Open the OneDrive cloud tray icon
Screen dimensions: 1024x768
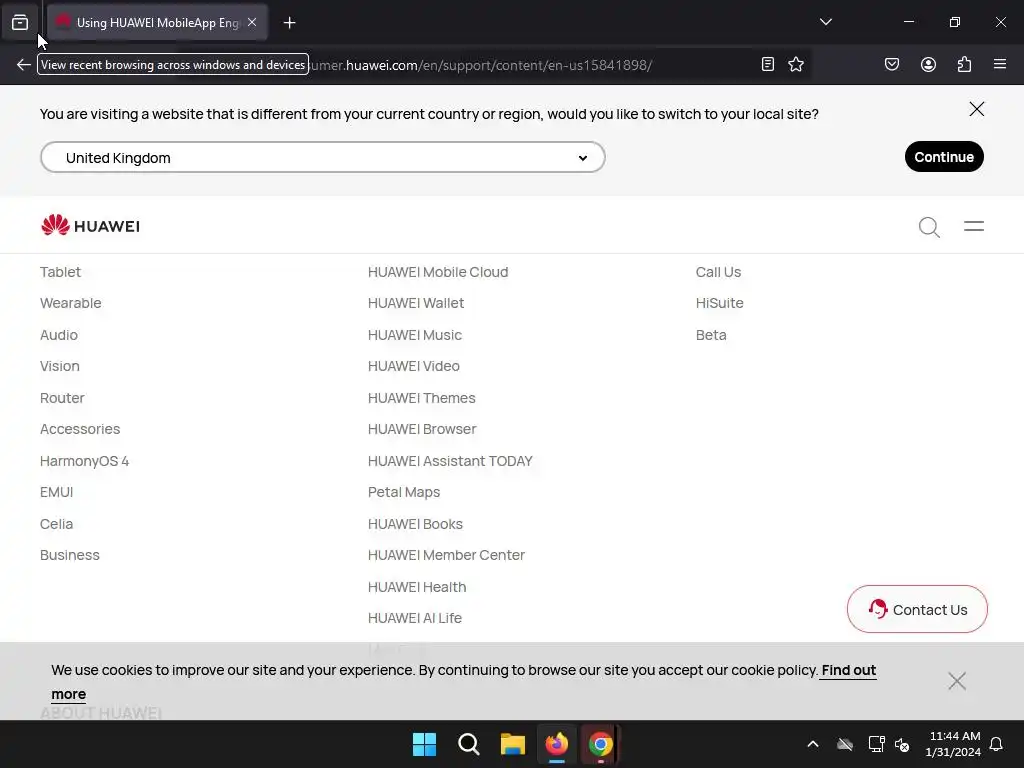click(845, 744)
